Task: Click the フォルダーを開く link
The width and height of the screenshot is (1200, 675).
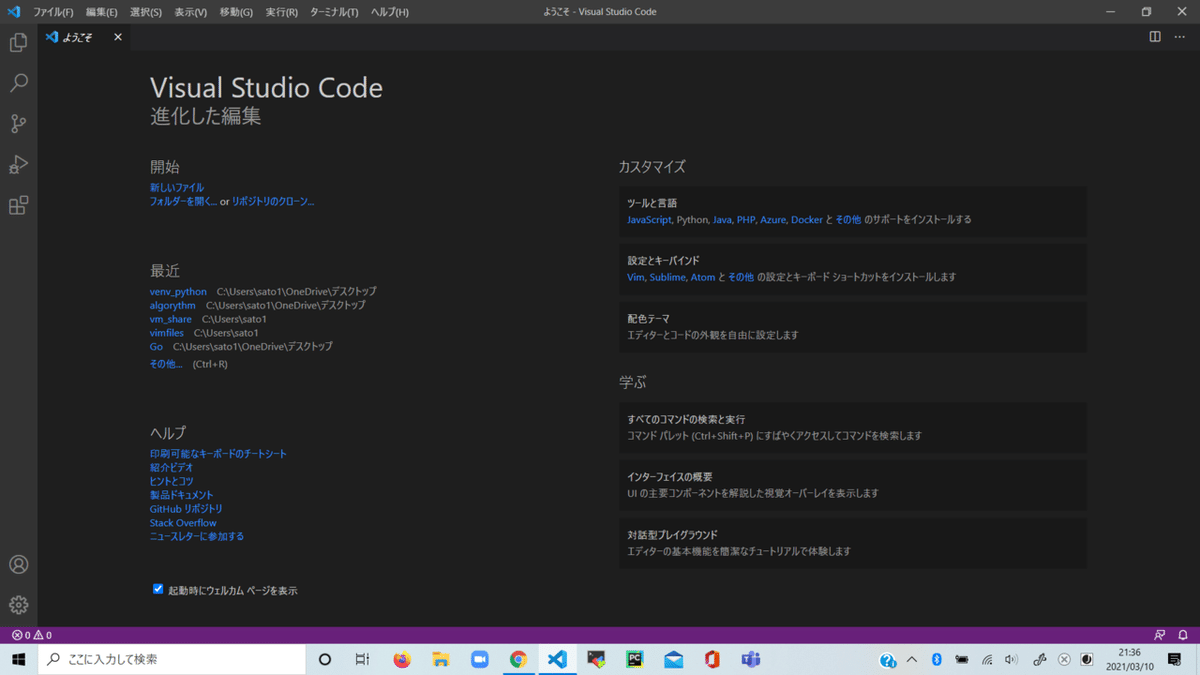Action: (x=183, y=201)
